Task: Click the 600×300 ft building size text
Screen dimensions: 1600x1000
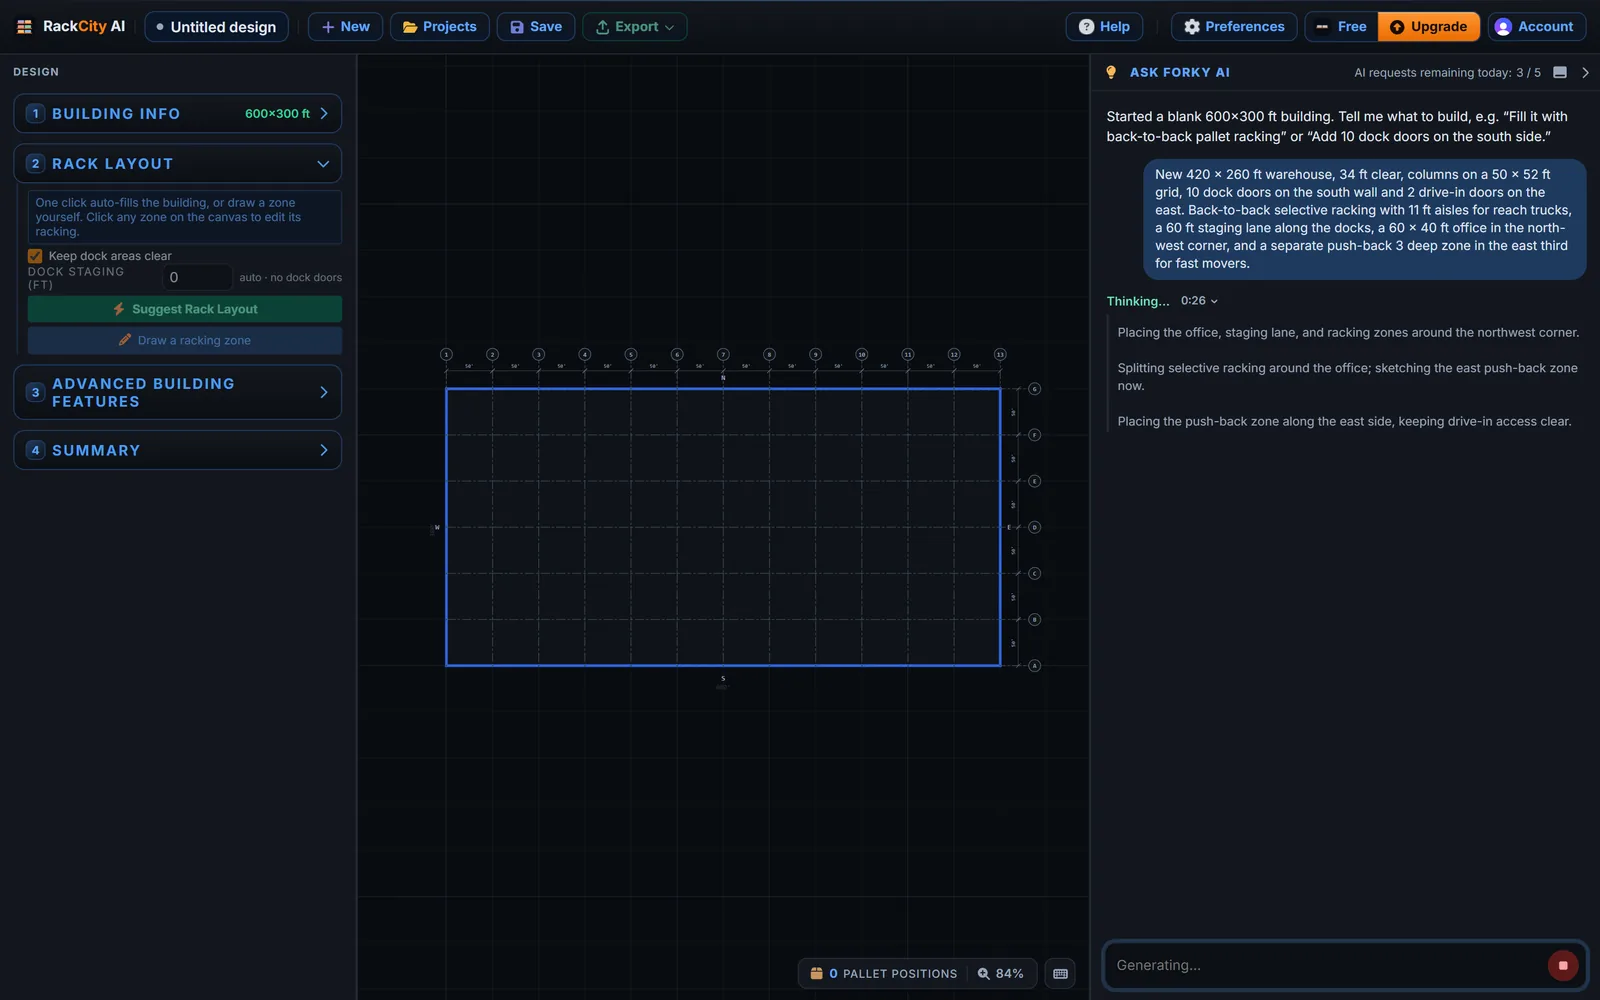Action: pyautogui.click(x=277, y=114)
